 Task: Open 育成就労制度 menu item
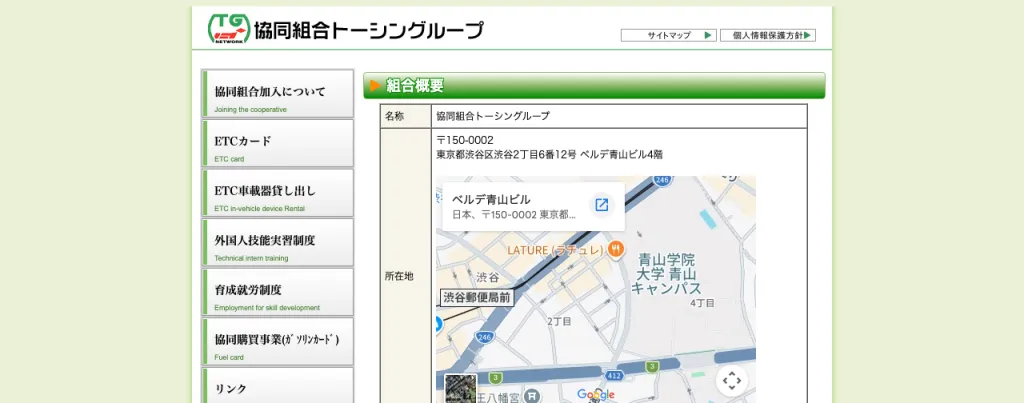pos(278,293)
